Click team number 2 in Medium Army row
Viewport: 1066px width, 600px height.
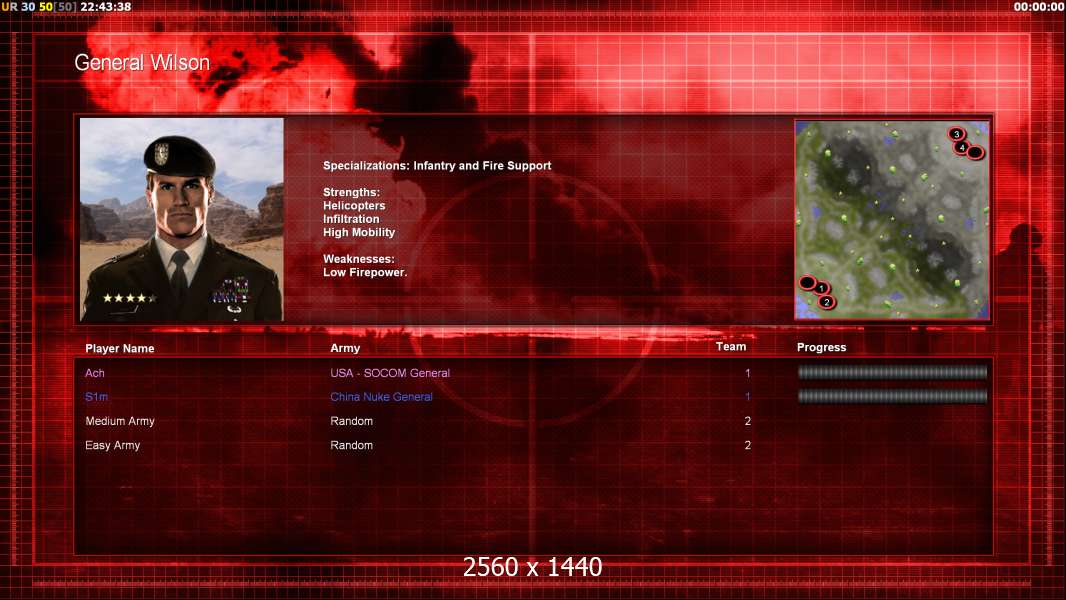click(748, 421)
